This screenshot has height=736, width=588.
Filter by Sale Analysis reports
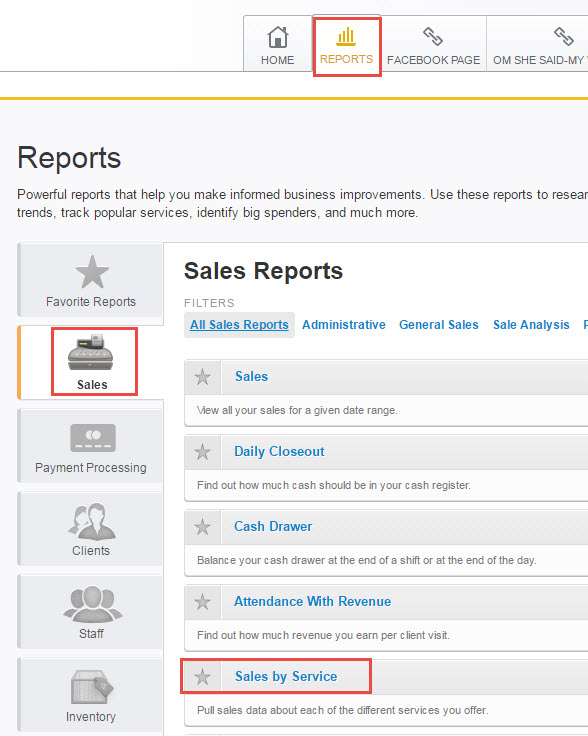coord(531,325)
